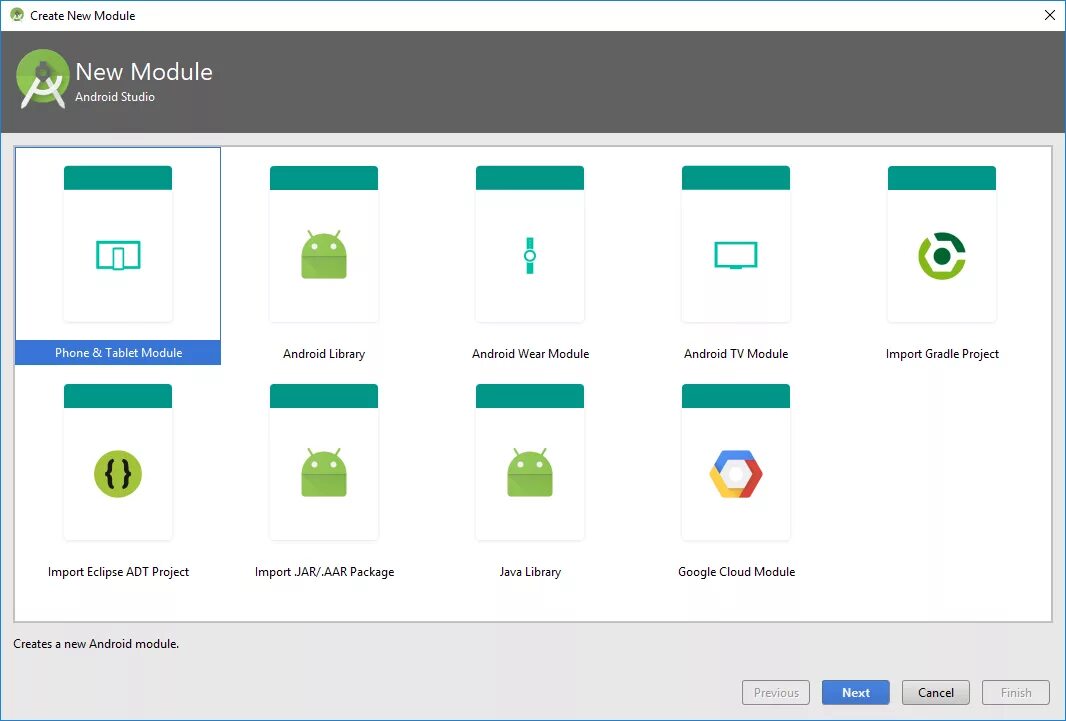
Task: Click the Android Studio logo in header
Action: pos(42,80)
